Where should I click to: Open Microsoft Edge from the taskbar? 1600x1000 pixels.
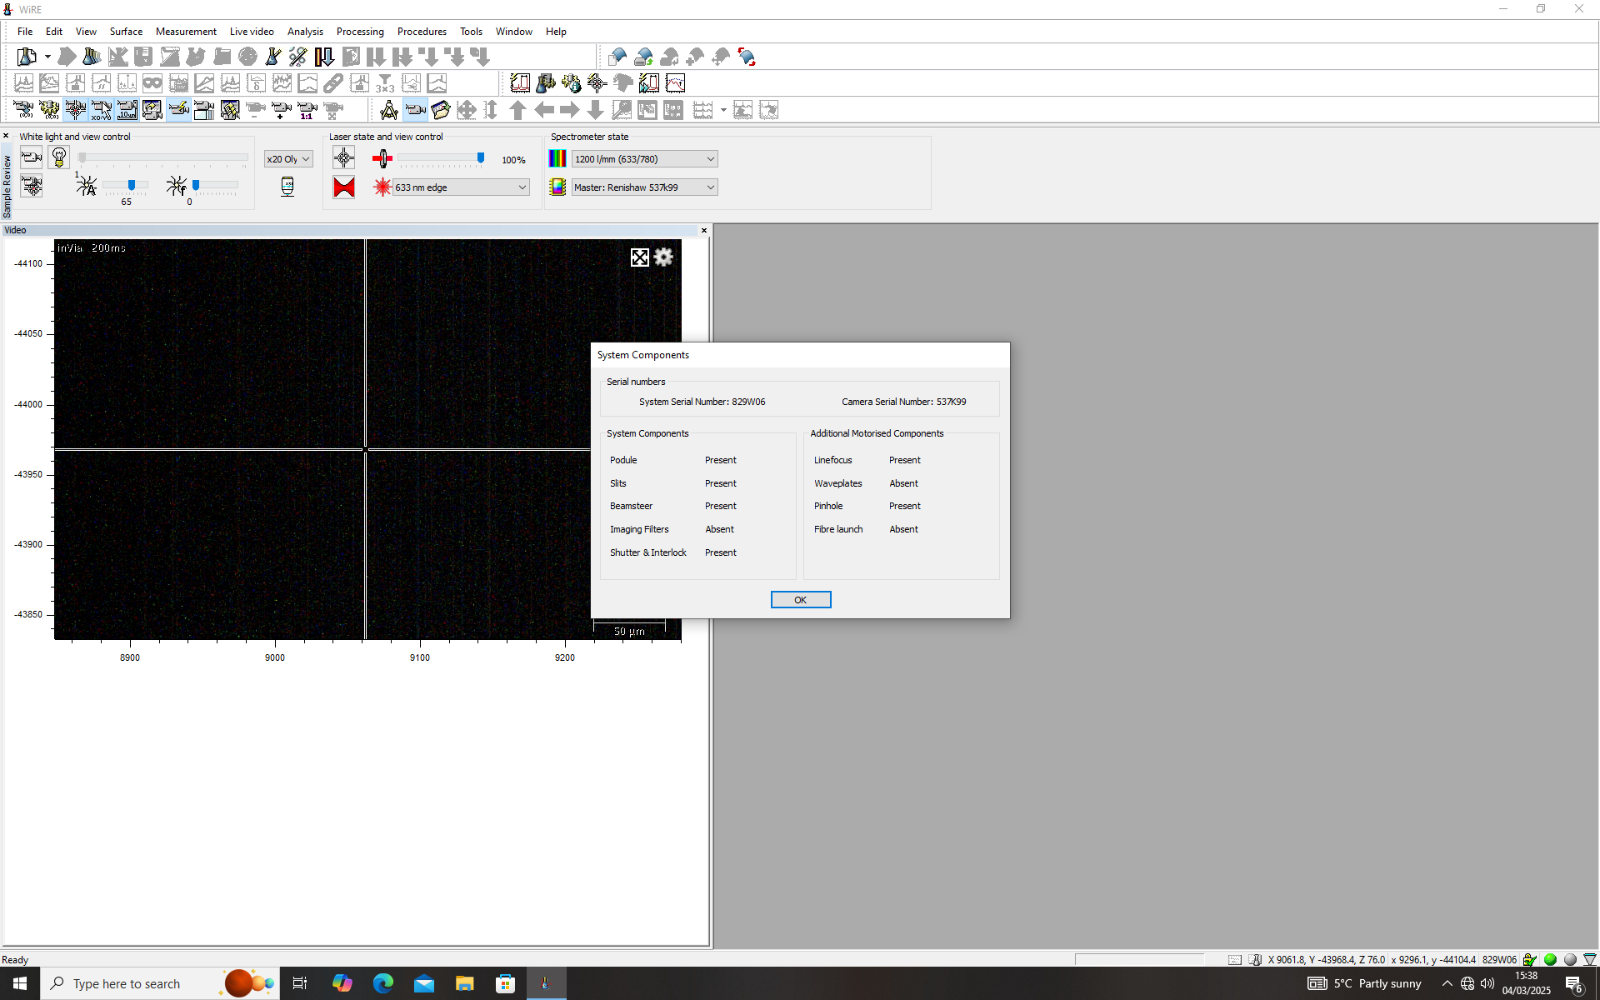tap(383, 984)
